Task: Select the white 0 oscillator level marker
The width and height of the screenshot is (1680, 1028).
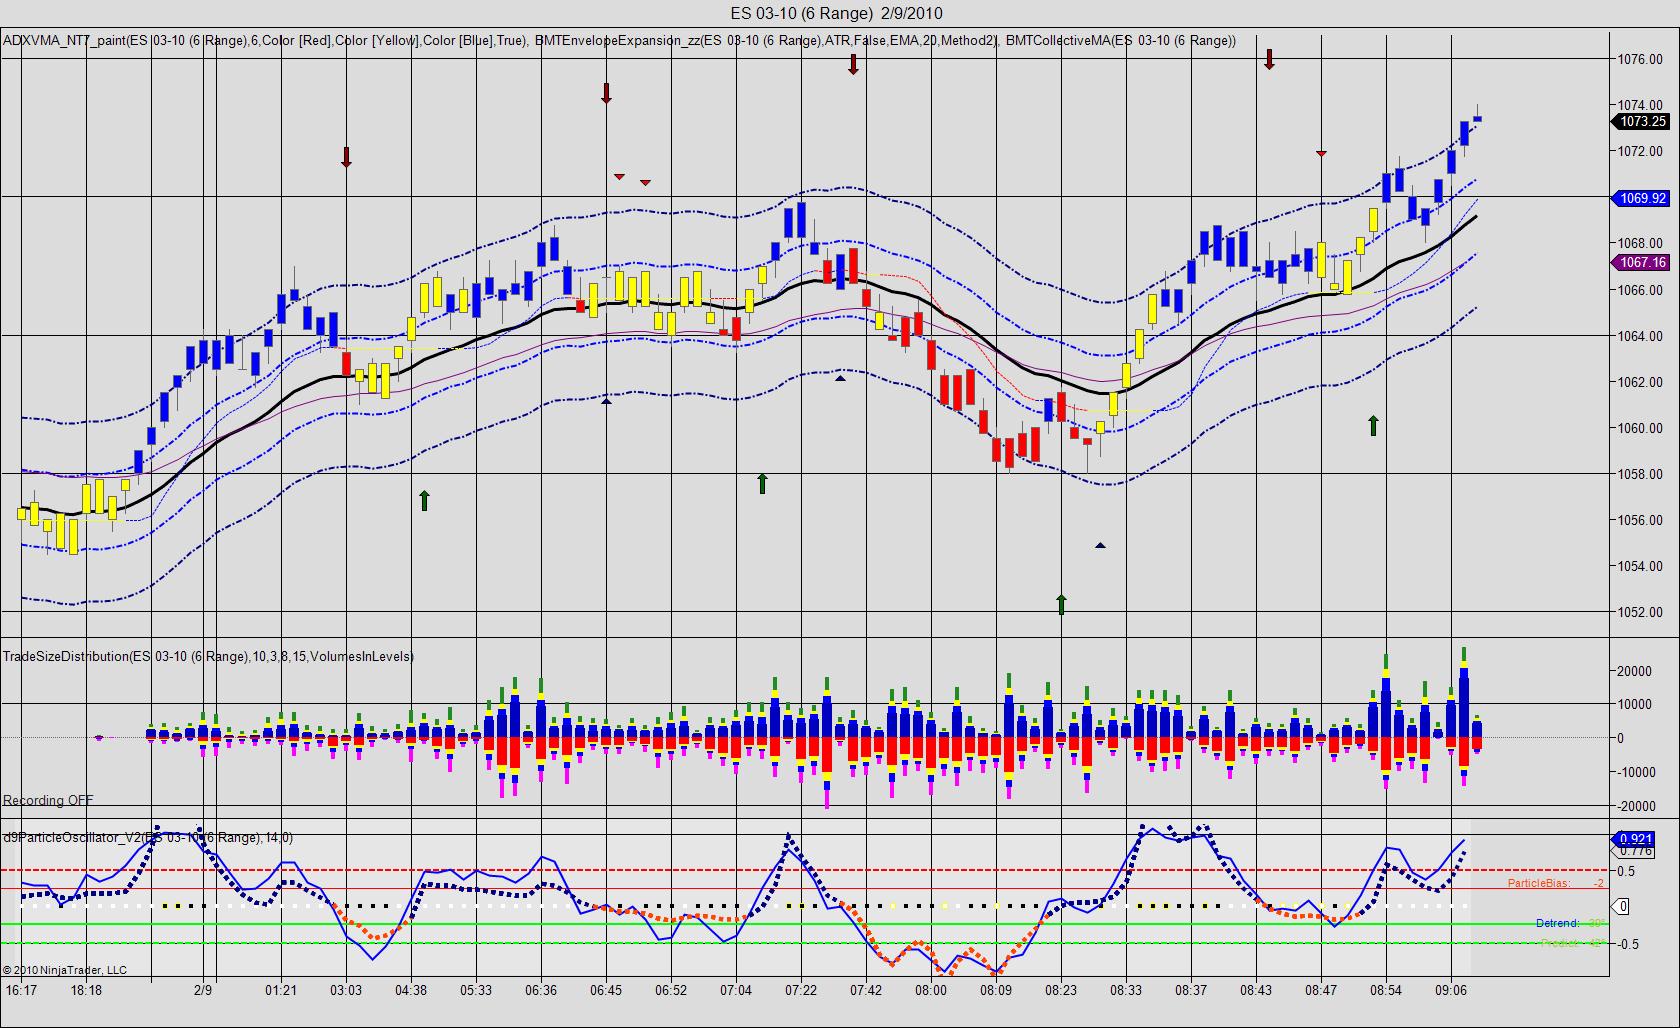Action: pyautogui.click(x=1622, y=906)
